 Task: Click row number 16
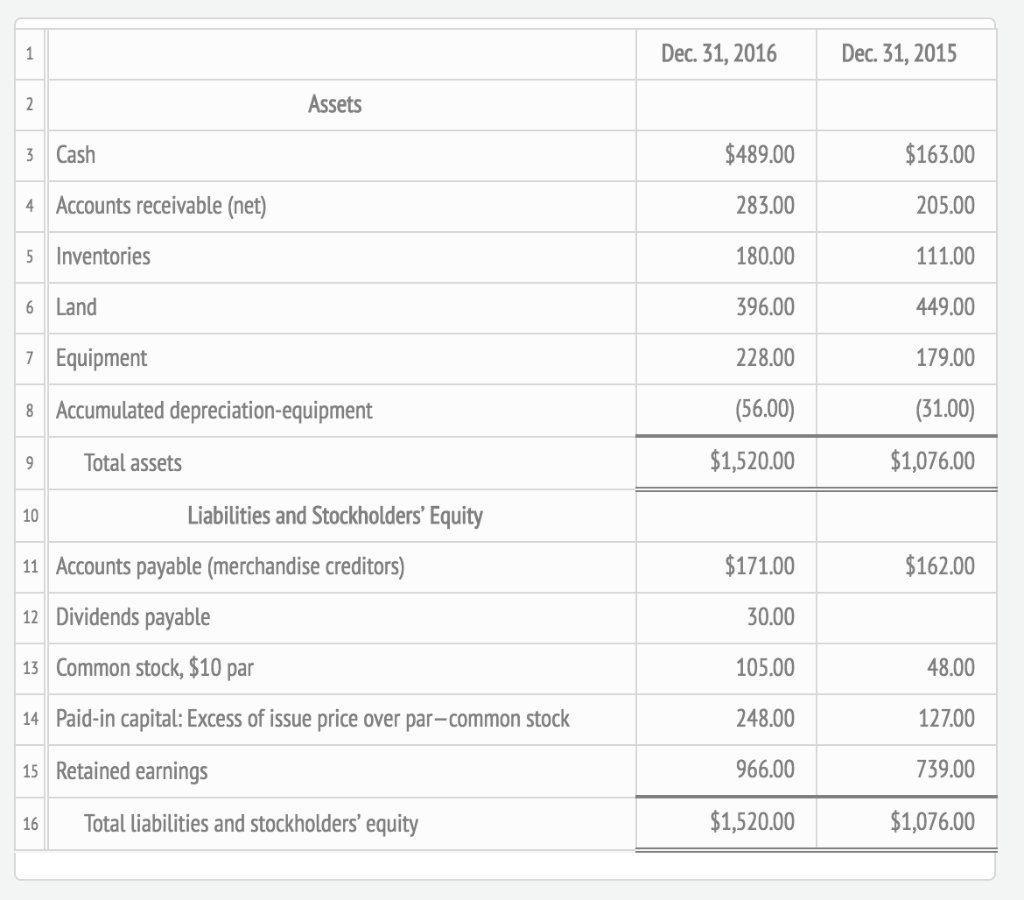tap(29, 824)
